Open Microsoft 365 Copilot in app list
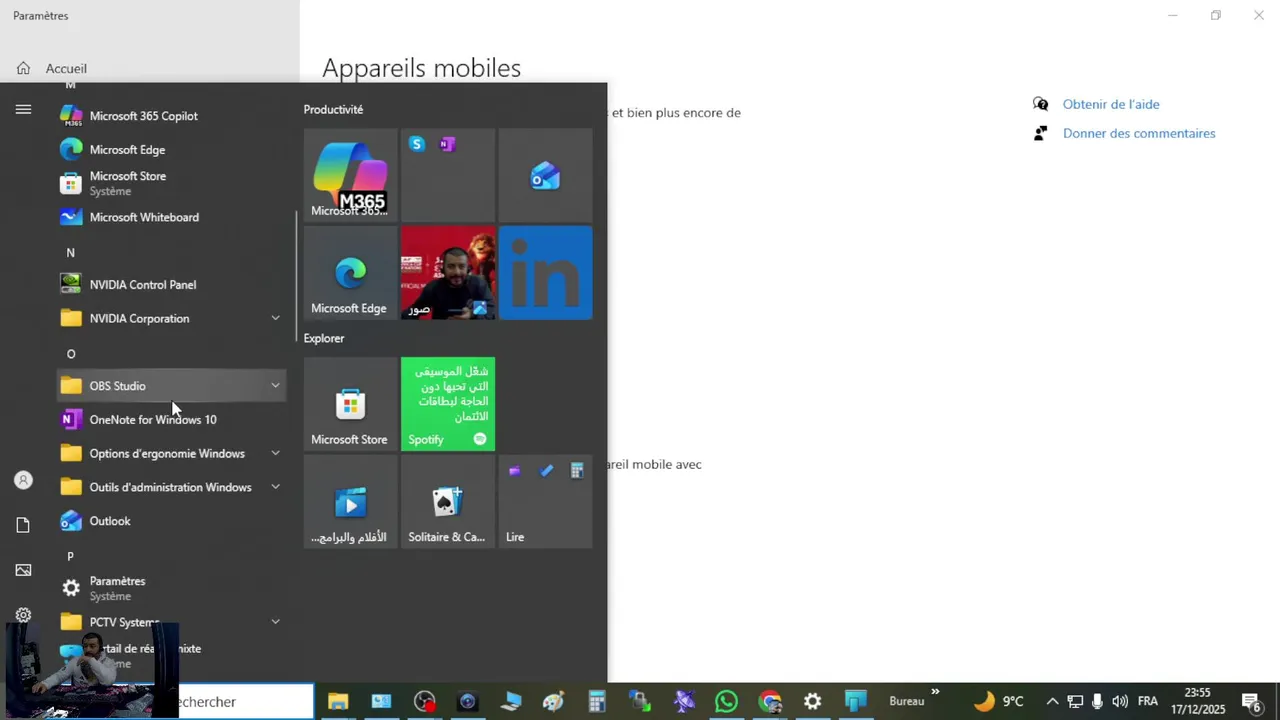 (171, 116)
